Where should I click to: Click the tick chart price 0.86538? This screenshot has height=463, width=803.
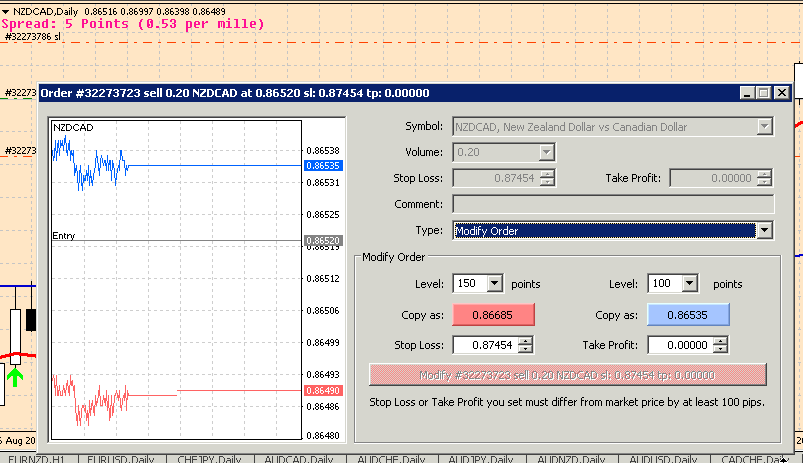323,151
